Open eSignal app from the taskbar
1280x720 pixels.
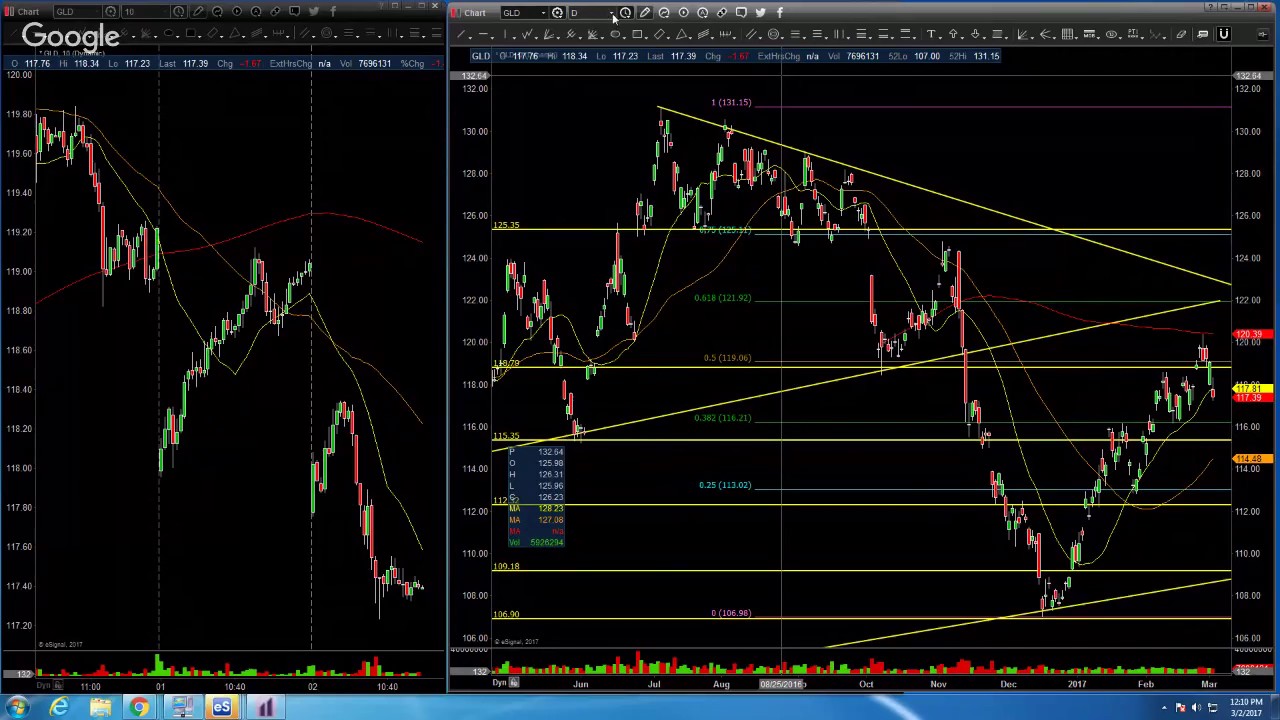[221, 708]
